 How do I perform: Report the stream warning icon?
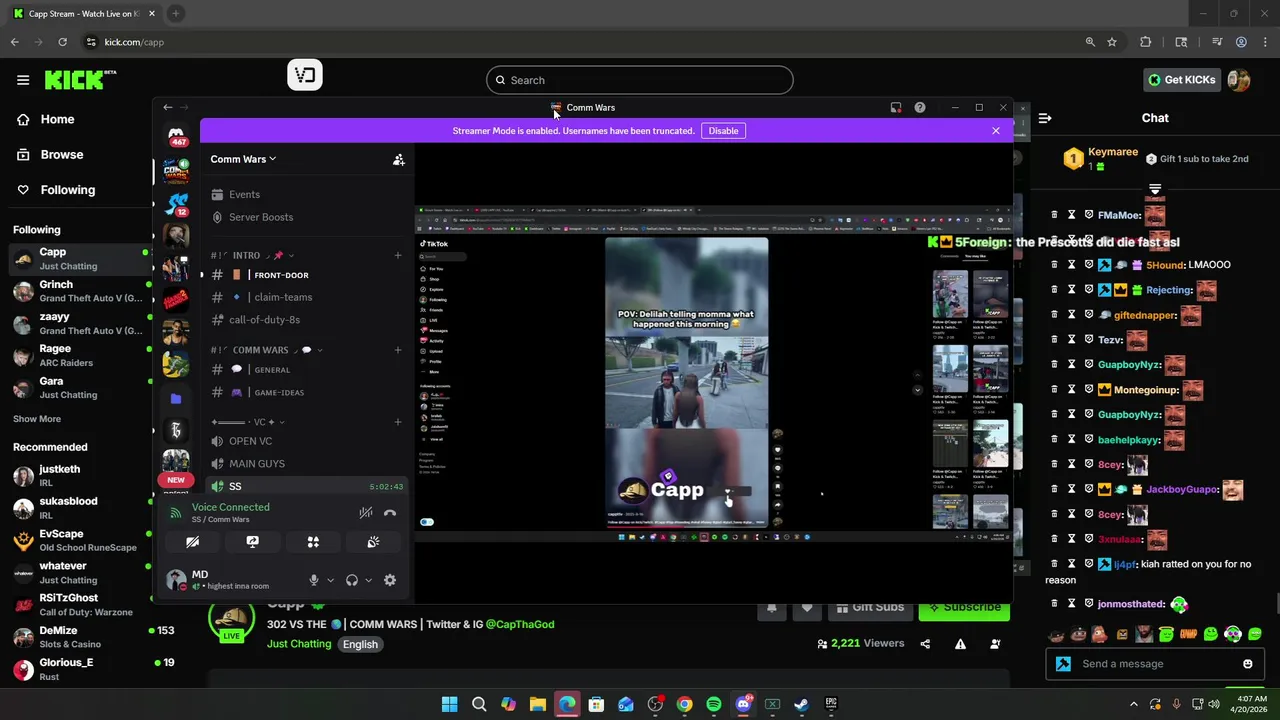960,644
